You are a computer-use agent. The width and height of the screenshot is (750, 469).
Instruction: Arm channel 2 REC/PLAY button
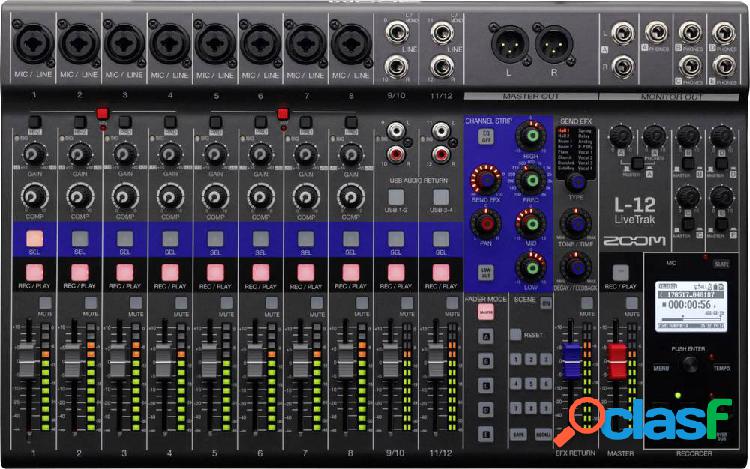[80, 272]
